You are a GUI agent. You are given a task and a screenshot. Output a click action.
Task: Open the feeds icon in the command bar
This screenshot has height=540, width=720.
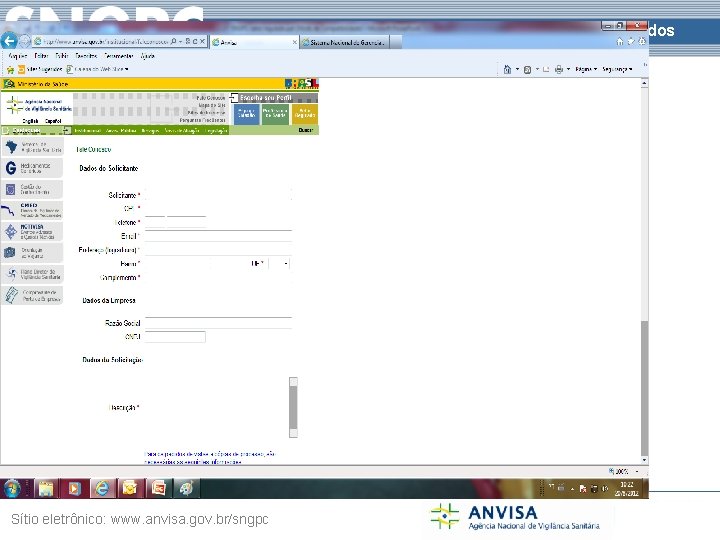528,69
